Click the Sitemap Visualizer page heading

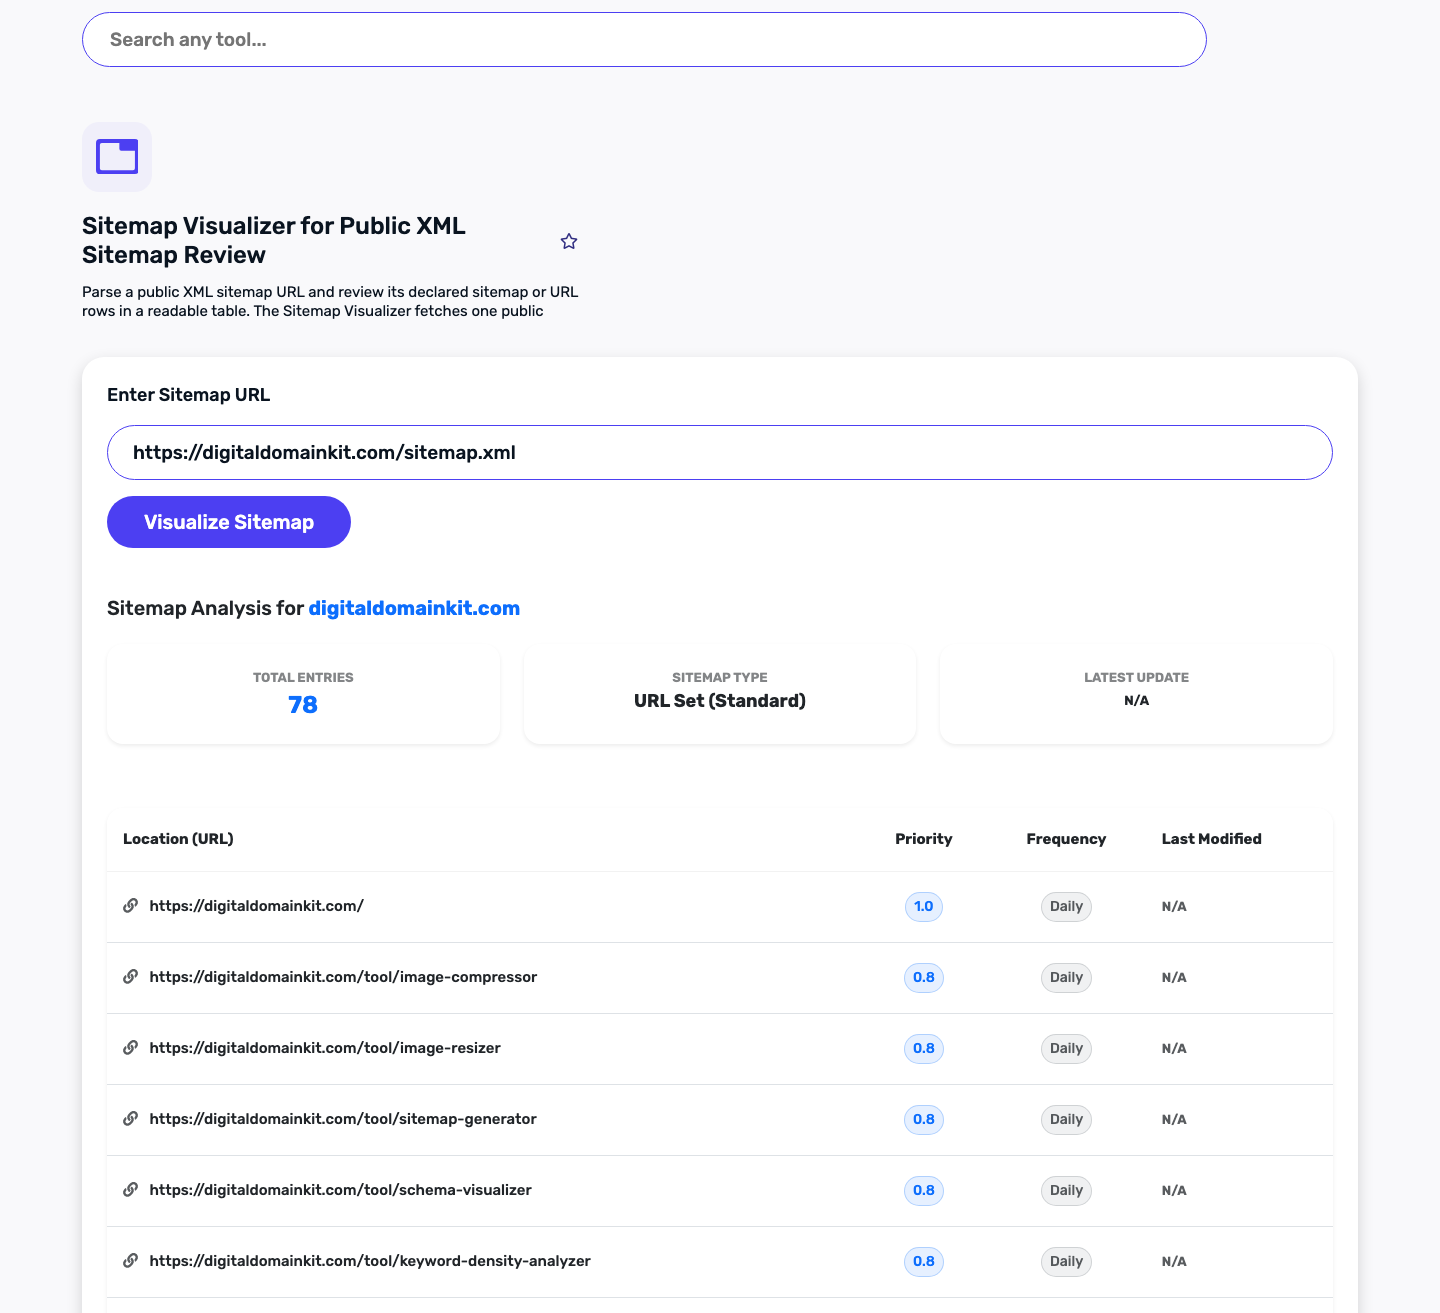coord(274,240)
